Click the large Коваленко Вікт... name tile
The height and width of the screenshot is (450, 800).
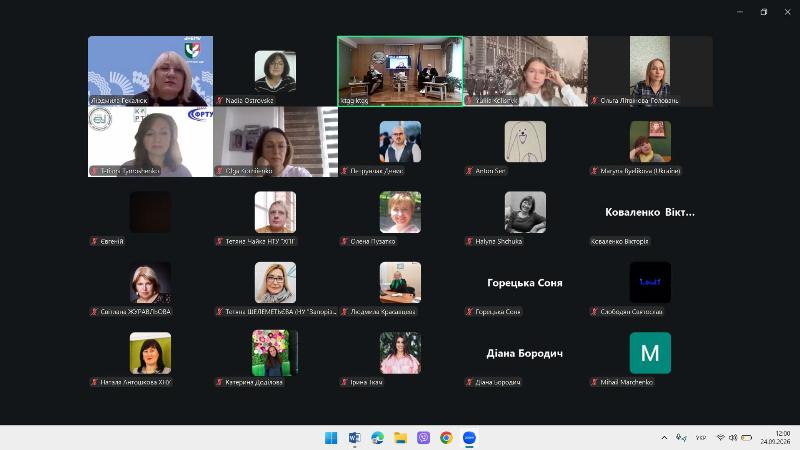649,212
